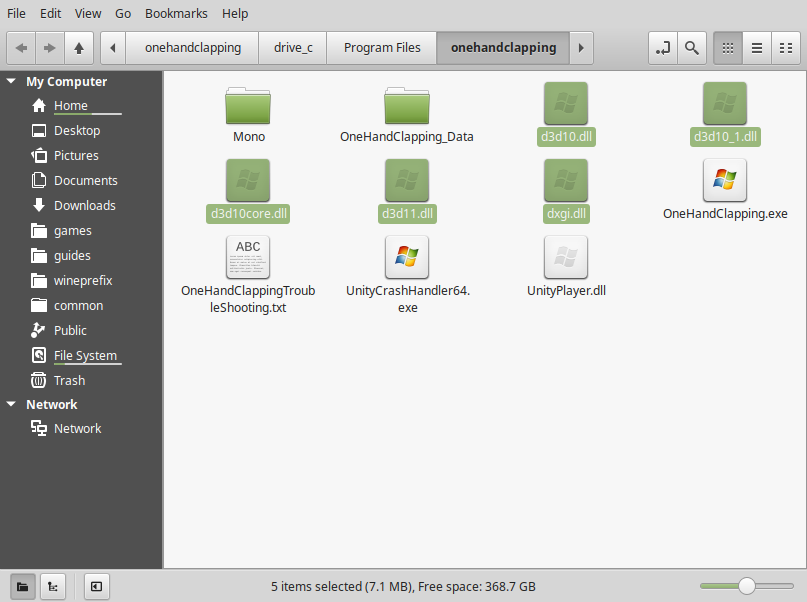Open Trash in the sidebar

click(81, 381)
